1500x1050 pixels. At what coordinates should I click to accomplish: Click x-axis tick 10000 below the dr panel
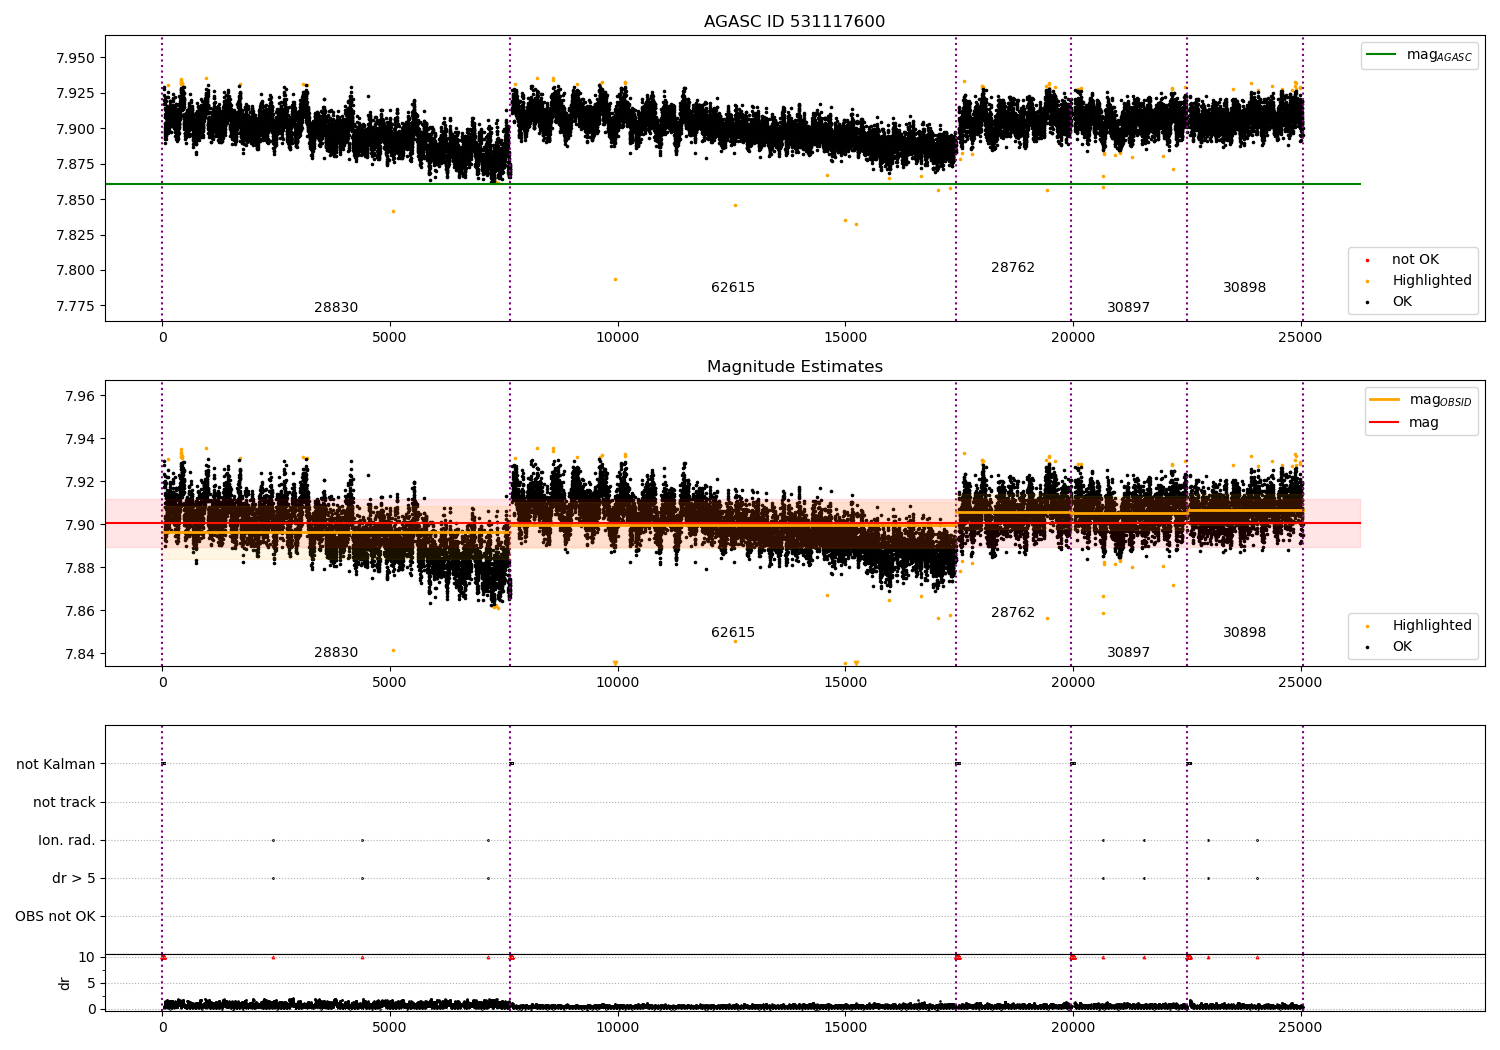coord(617,1027)
